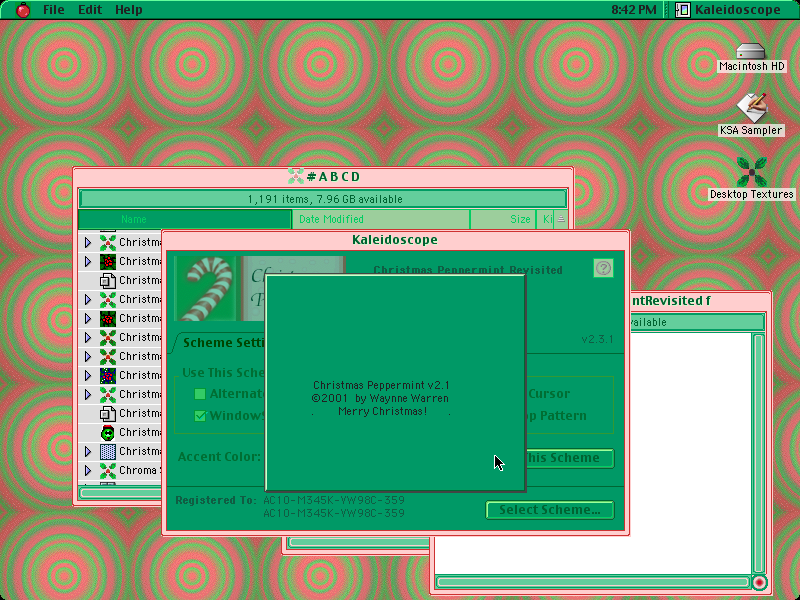The height and width of the screenshot is (600, 800).
Task: Sort the #ABCD list by Size column
Action: (x=503, y=219)
